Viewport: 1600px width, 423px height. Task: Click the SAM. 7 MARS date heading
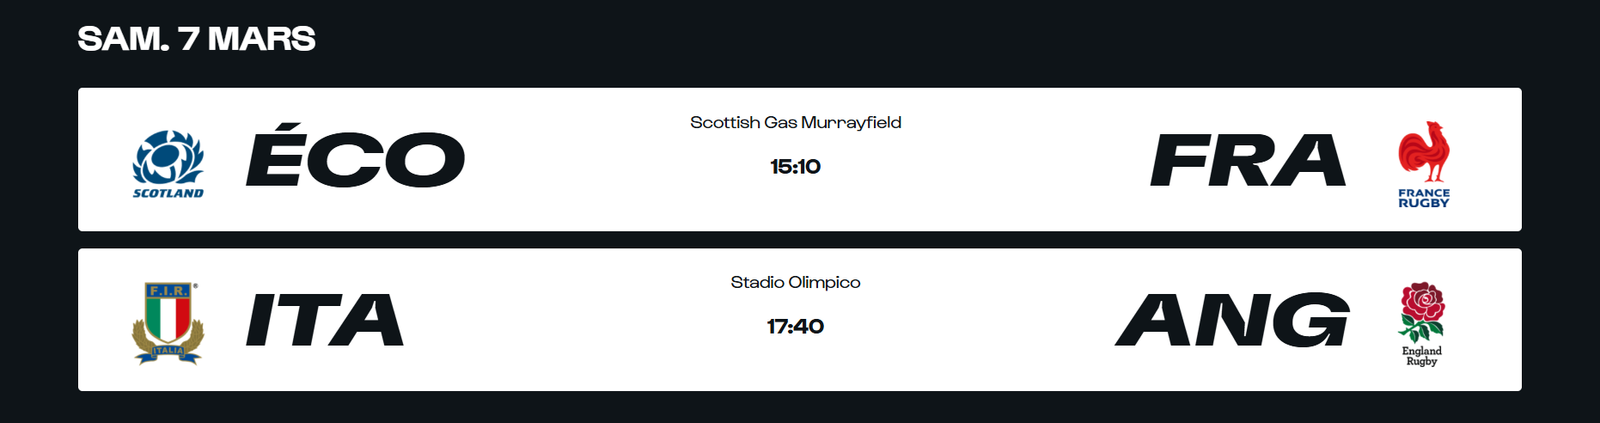click(x=197, y=39)
